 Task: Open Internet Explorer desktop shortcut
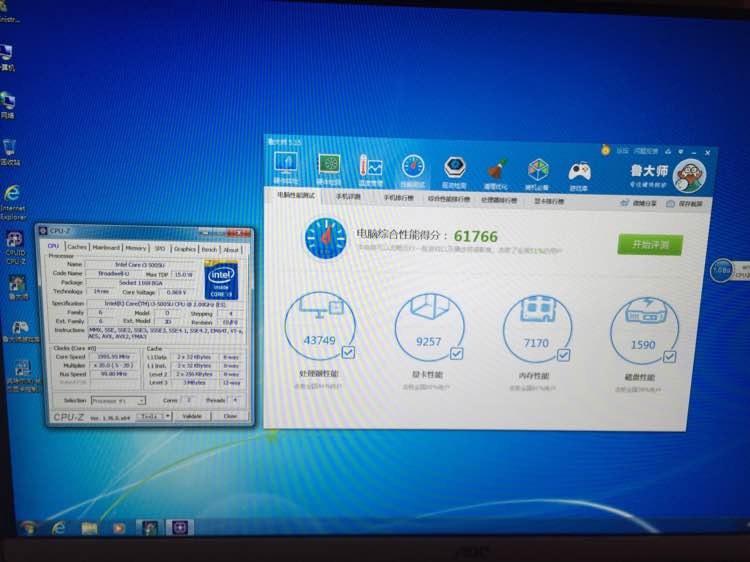click(x=12, y=203)
